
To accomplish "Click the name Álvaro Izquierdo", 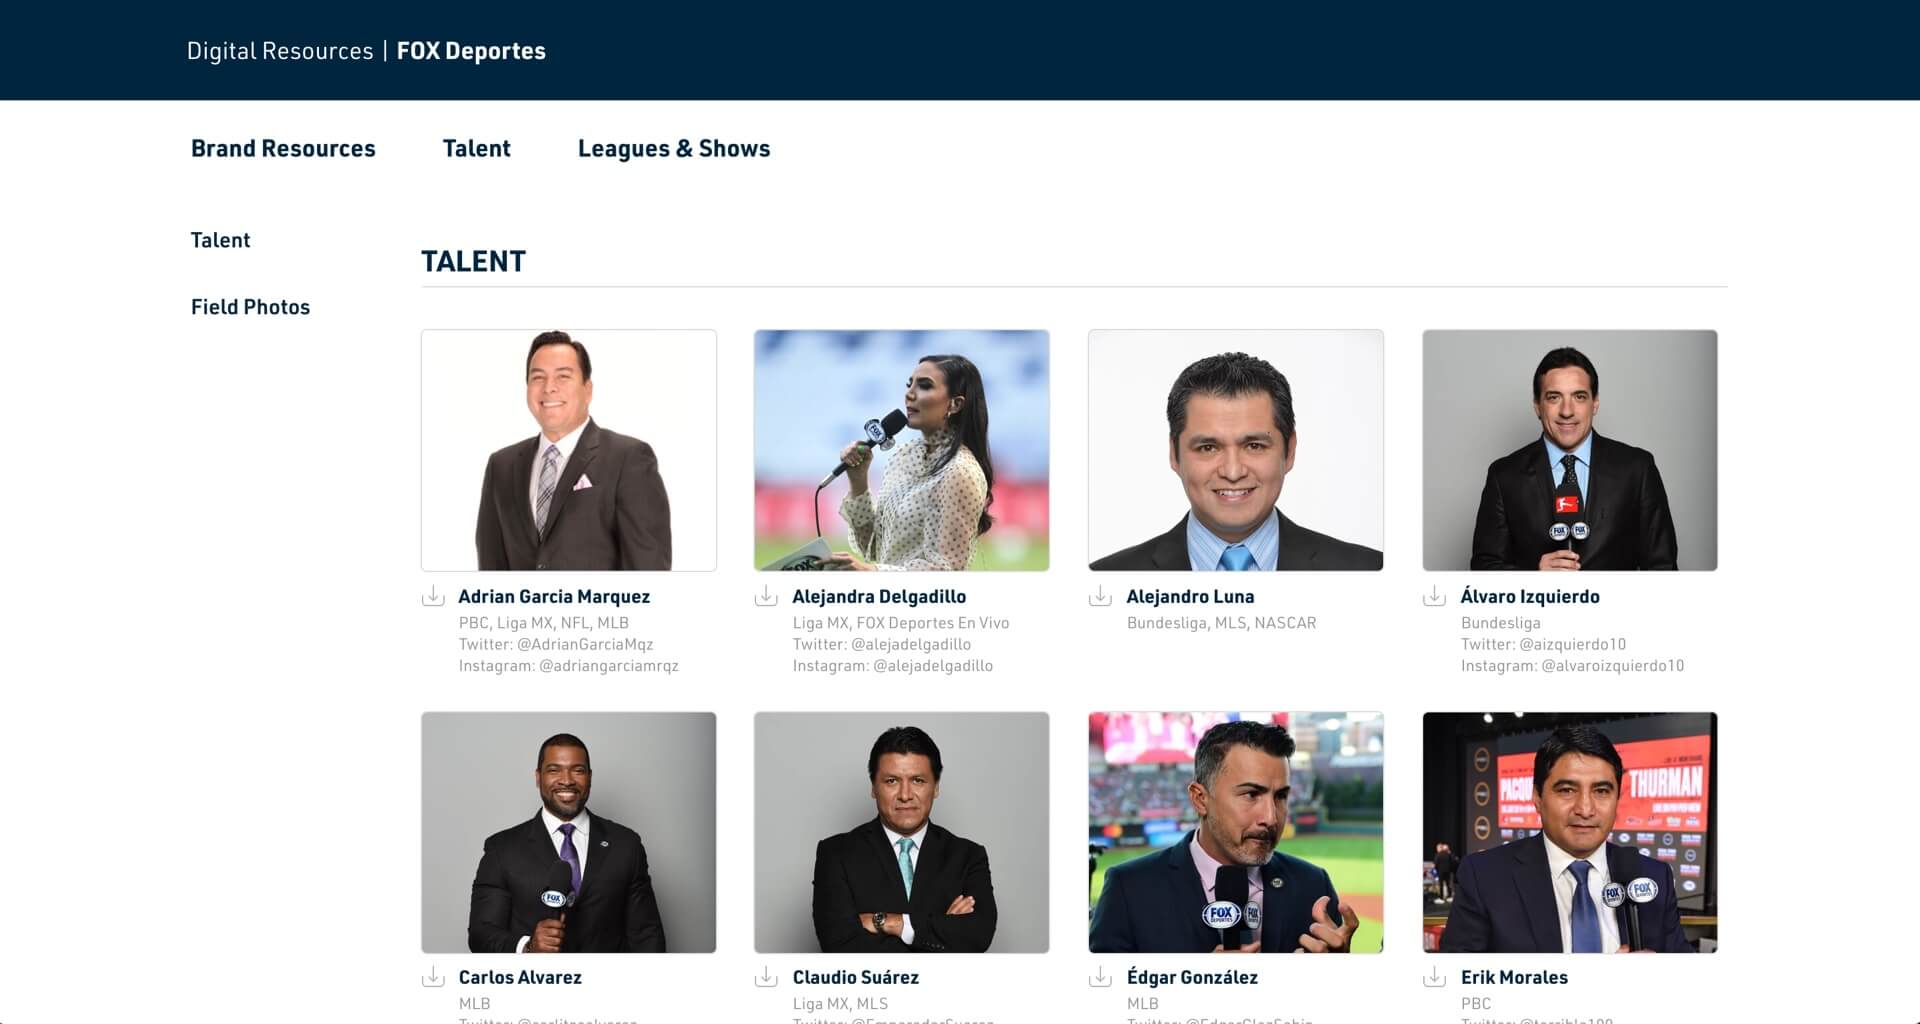I will point(1530,596).
